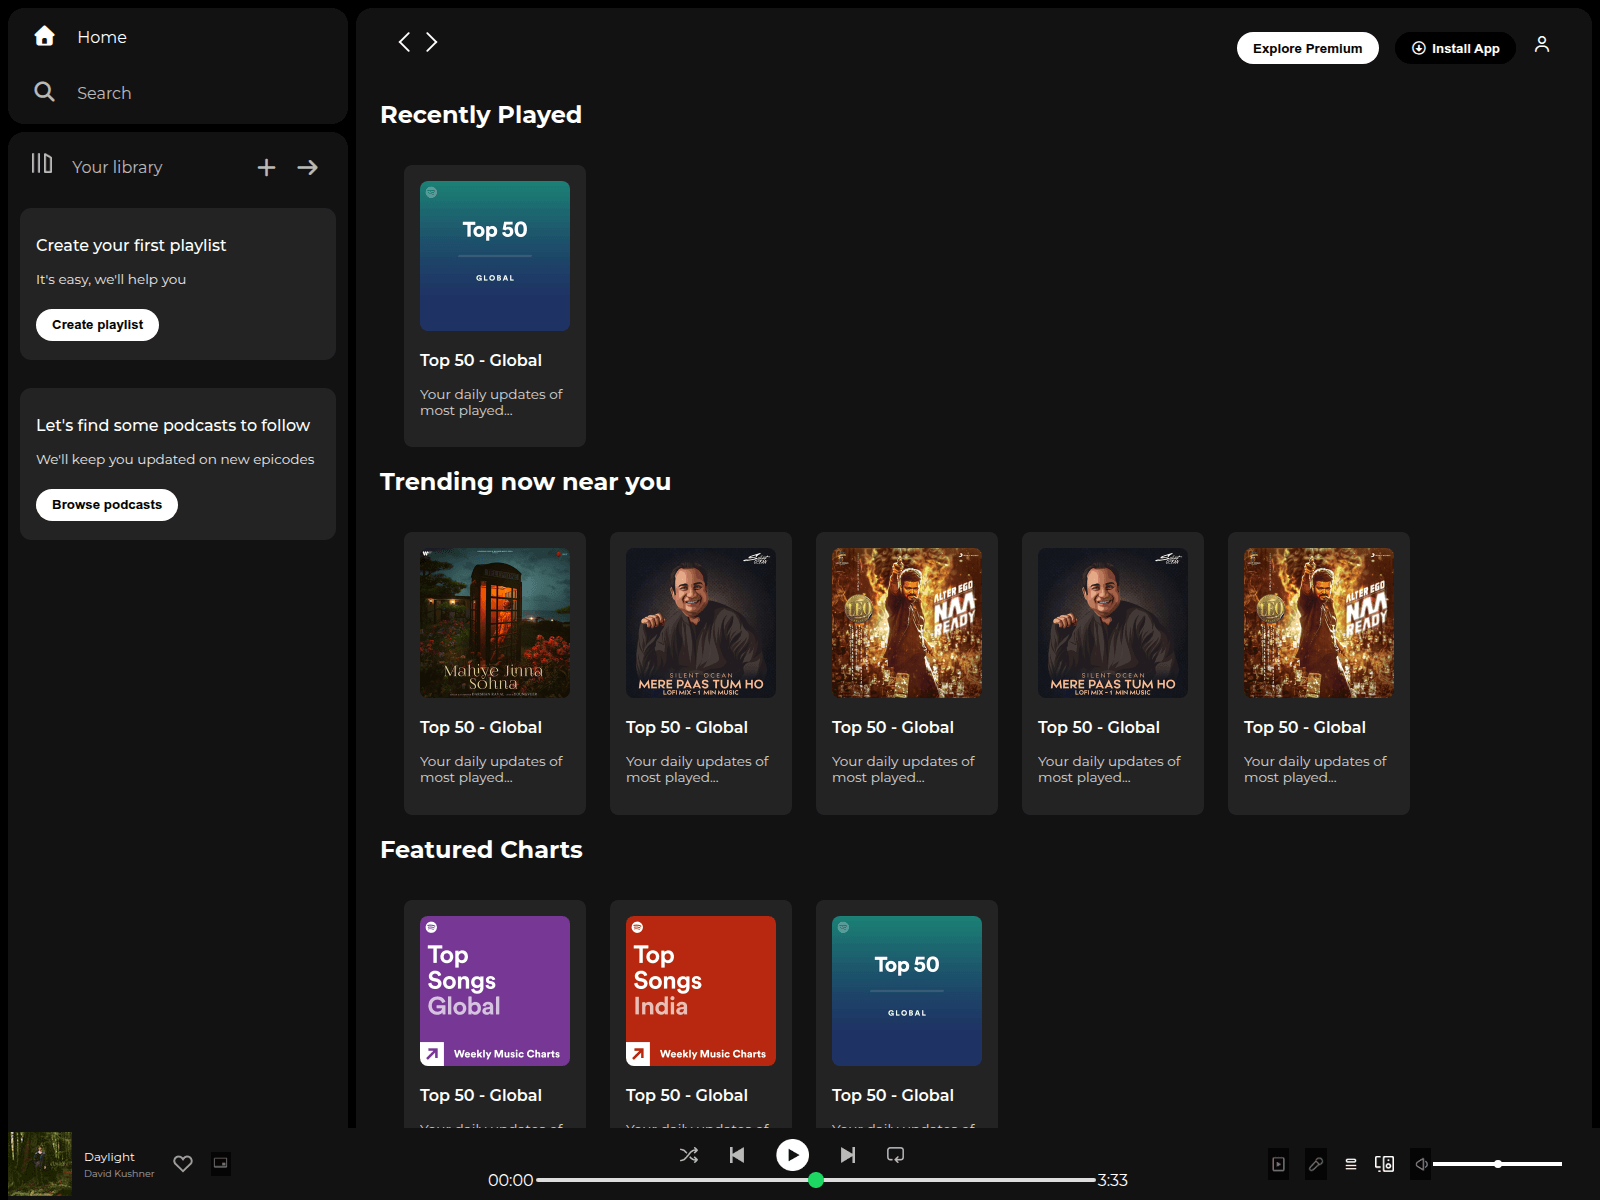Navigate forward with right chevron

(x=432, y=42)
